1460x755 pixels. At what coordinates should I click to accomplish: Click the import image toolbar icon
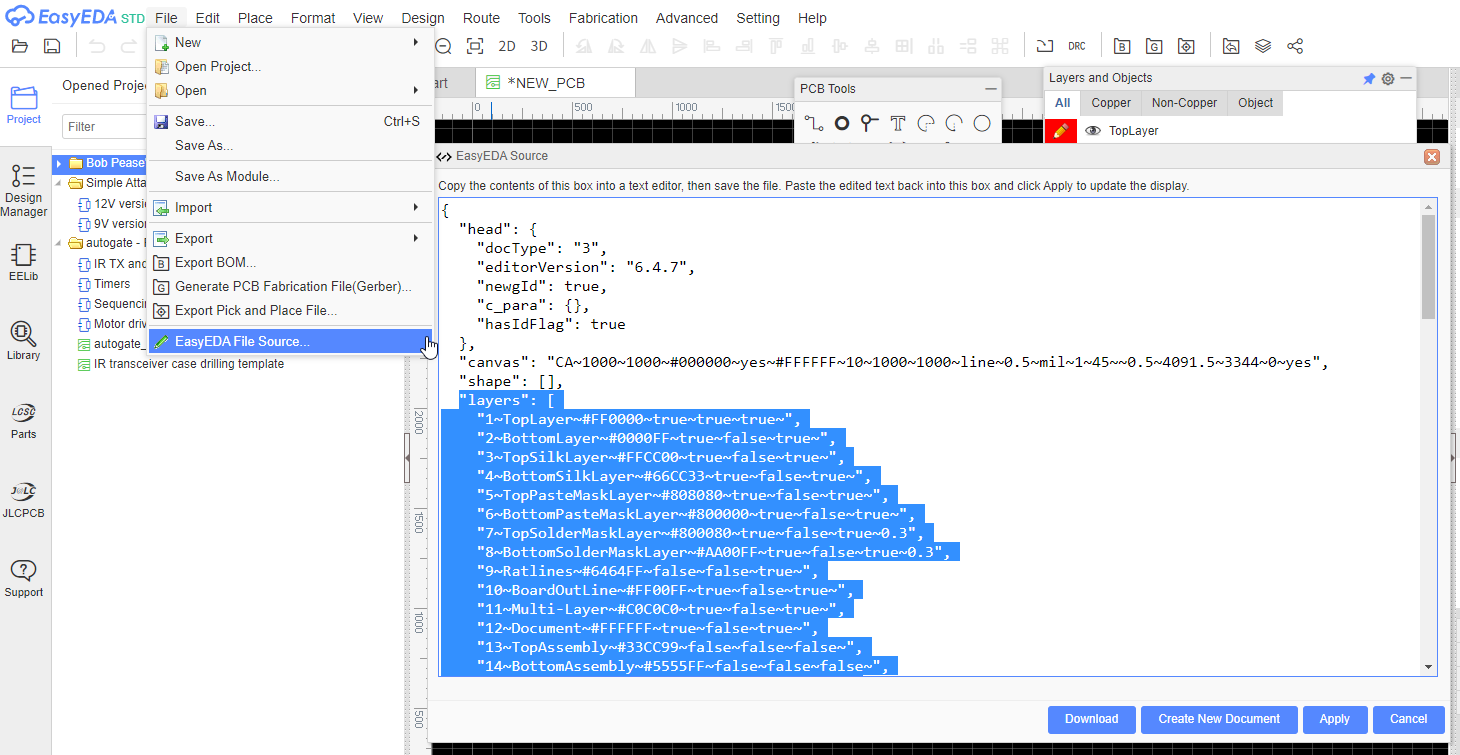click(1231, 46)
